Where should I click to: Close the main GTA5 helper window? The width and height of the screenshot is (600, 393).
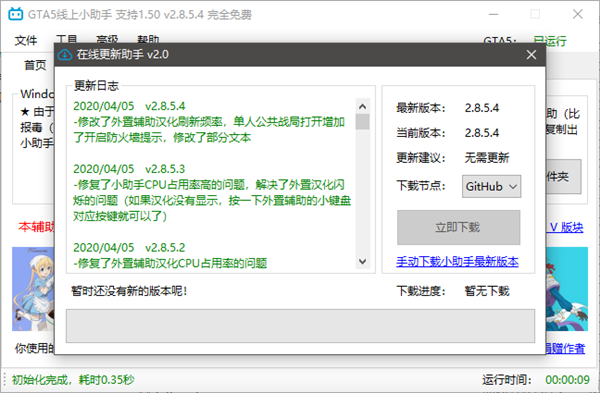click(x=578, y=15)
